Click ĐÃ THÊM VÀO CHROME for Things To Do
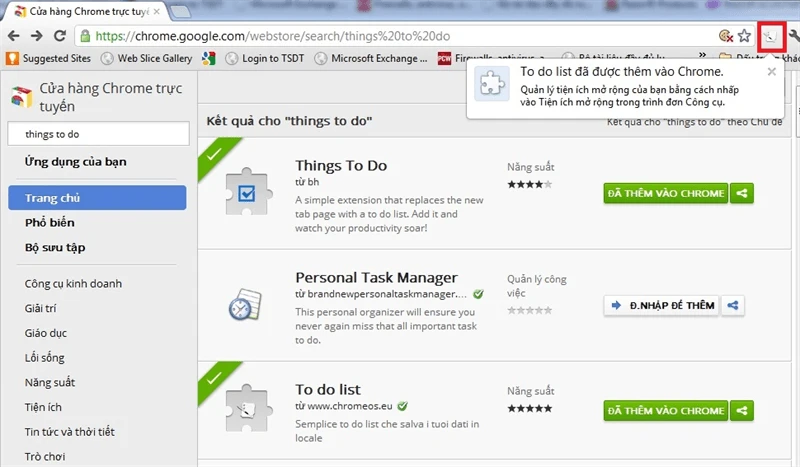 coord(666,193)
